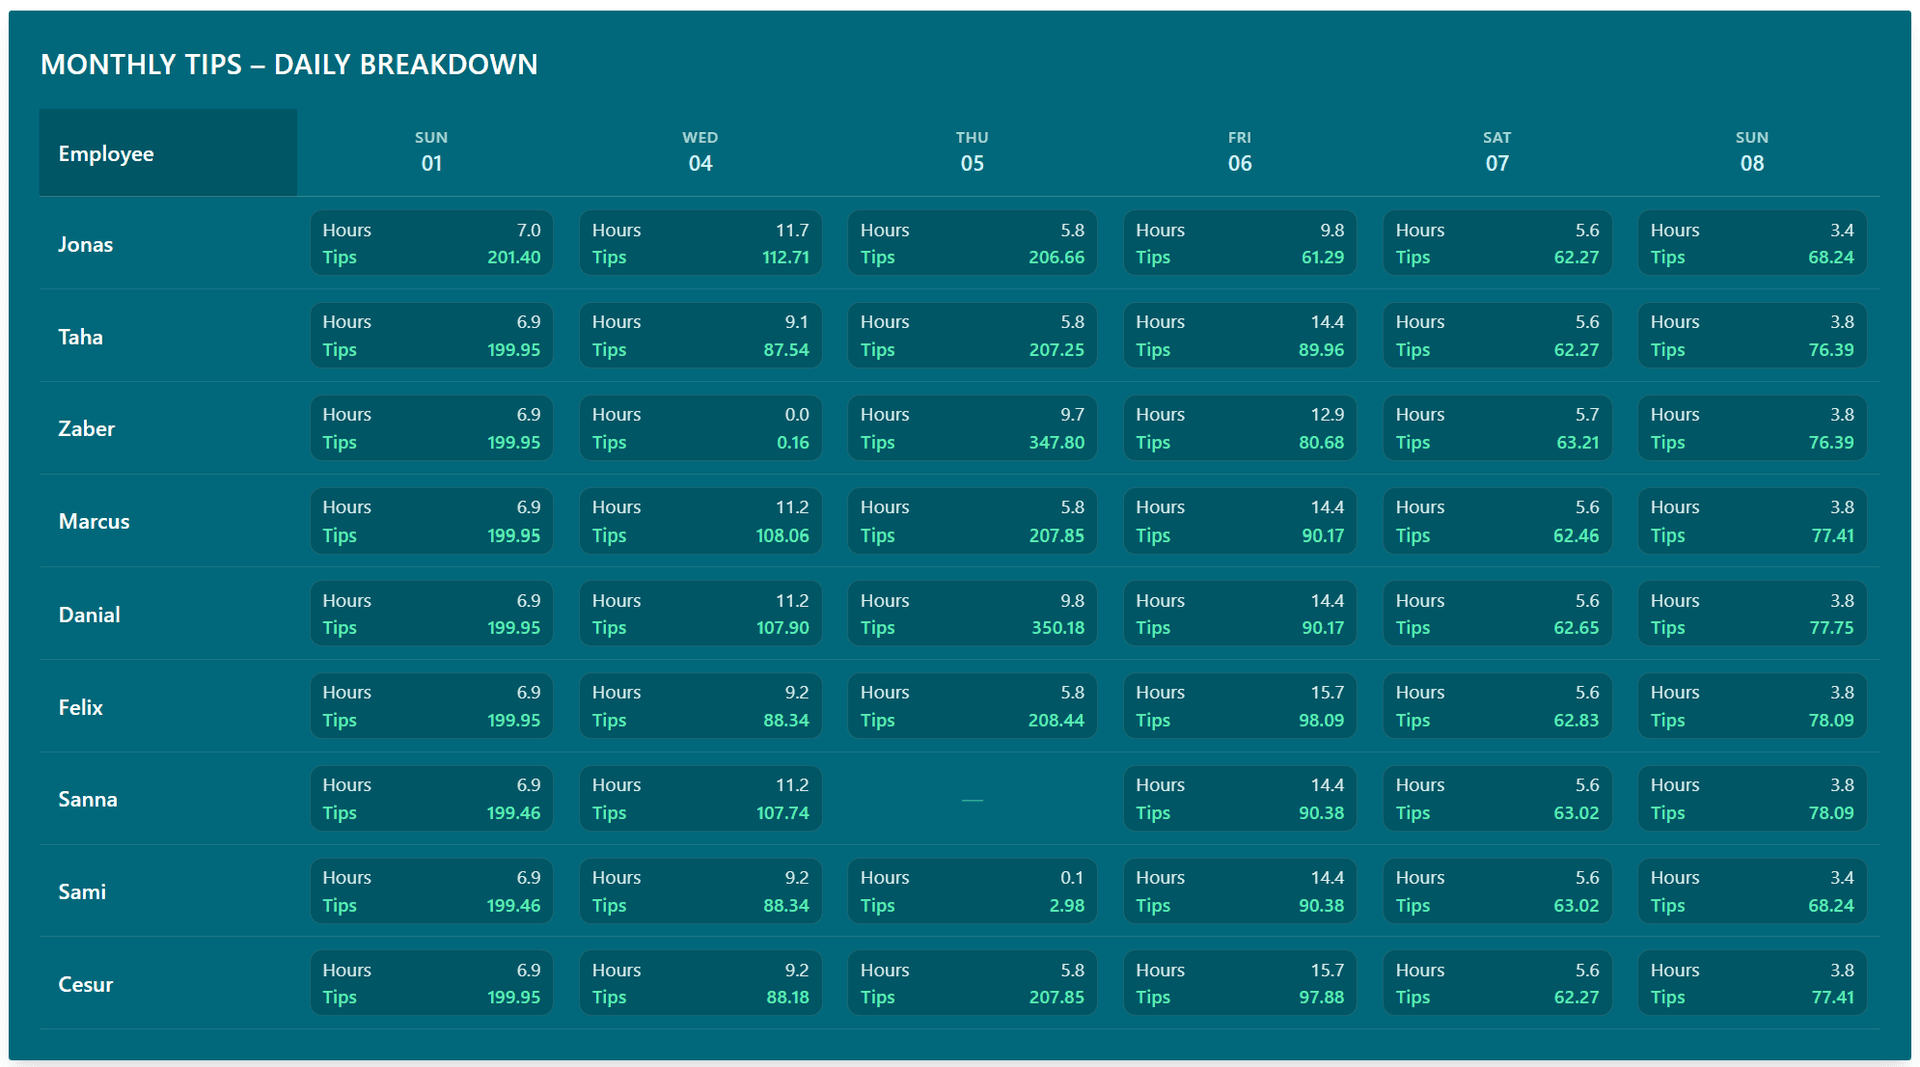Select the Taha employee row name
The width and height of the screenshot is (1920, 1067).
pyautogui.click(x=81, y=337)
